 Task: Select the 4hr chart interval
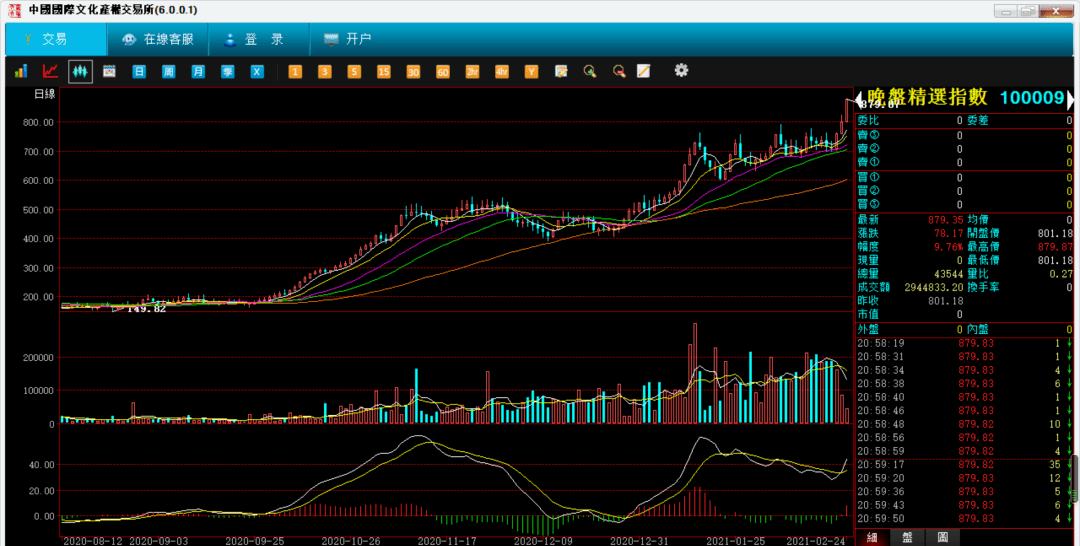502,72
